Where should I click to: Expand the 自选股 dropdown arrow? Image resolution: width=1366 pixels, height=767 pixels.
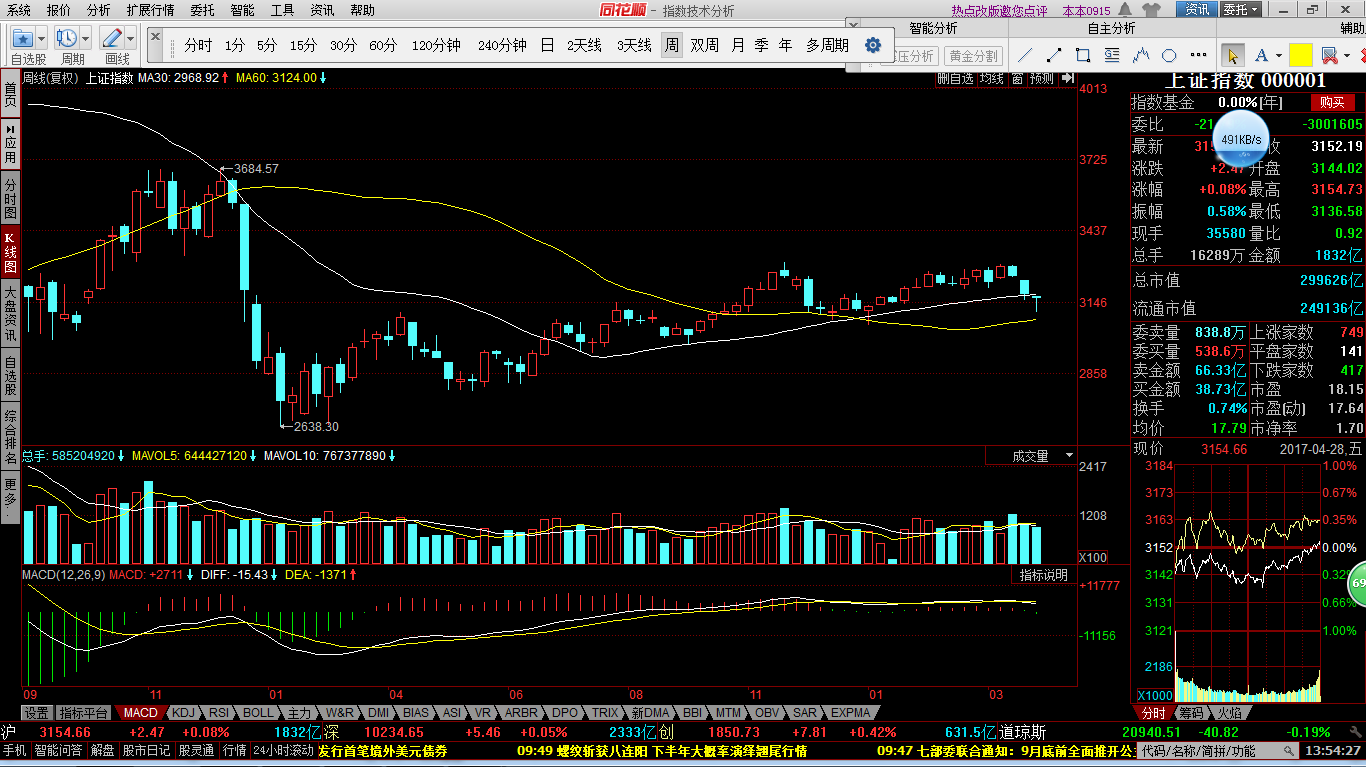tap(41, 38)
